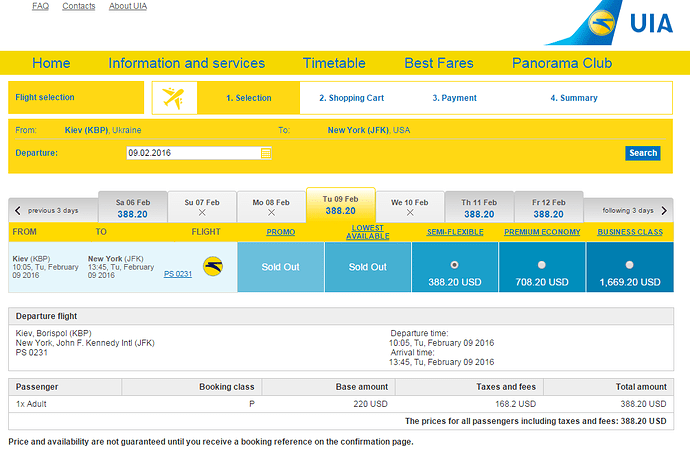Click the BUSINESS CLASS fare header link

coord(630,232)
